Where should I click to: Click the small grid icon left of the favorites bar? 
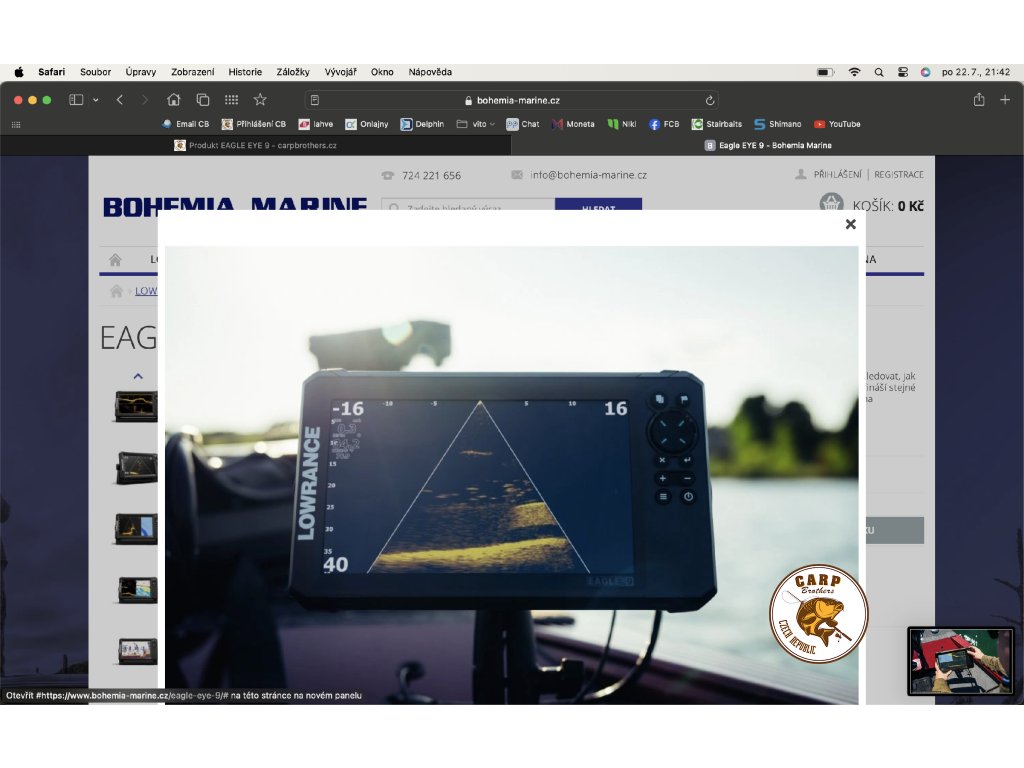pyautogui.click(x=16, y=124)
